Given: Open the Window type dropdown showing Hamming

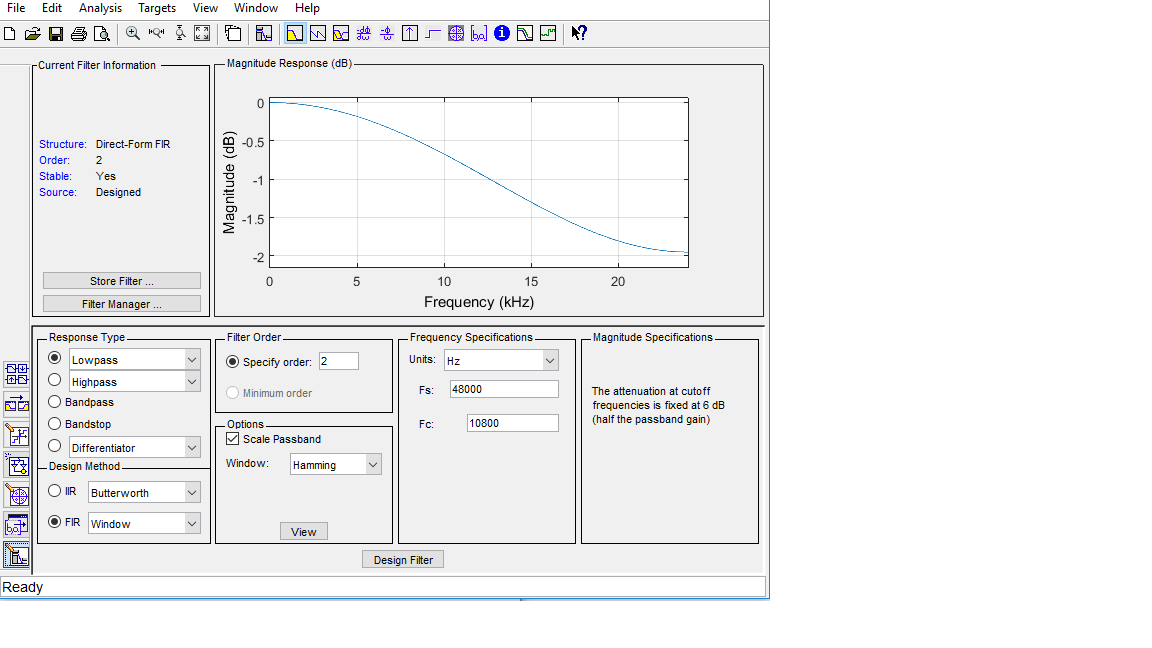Looking at the screenshot, I should 336,465.
